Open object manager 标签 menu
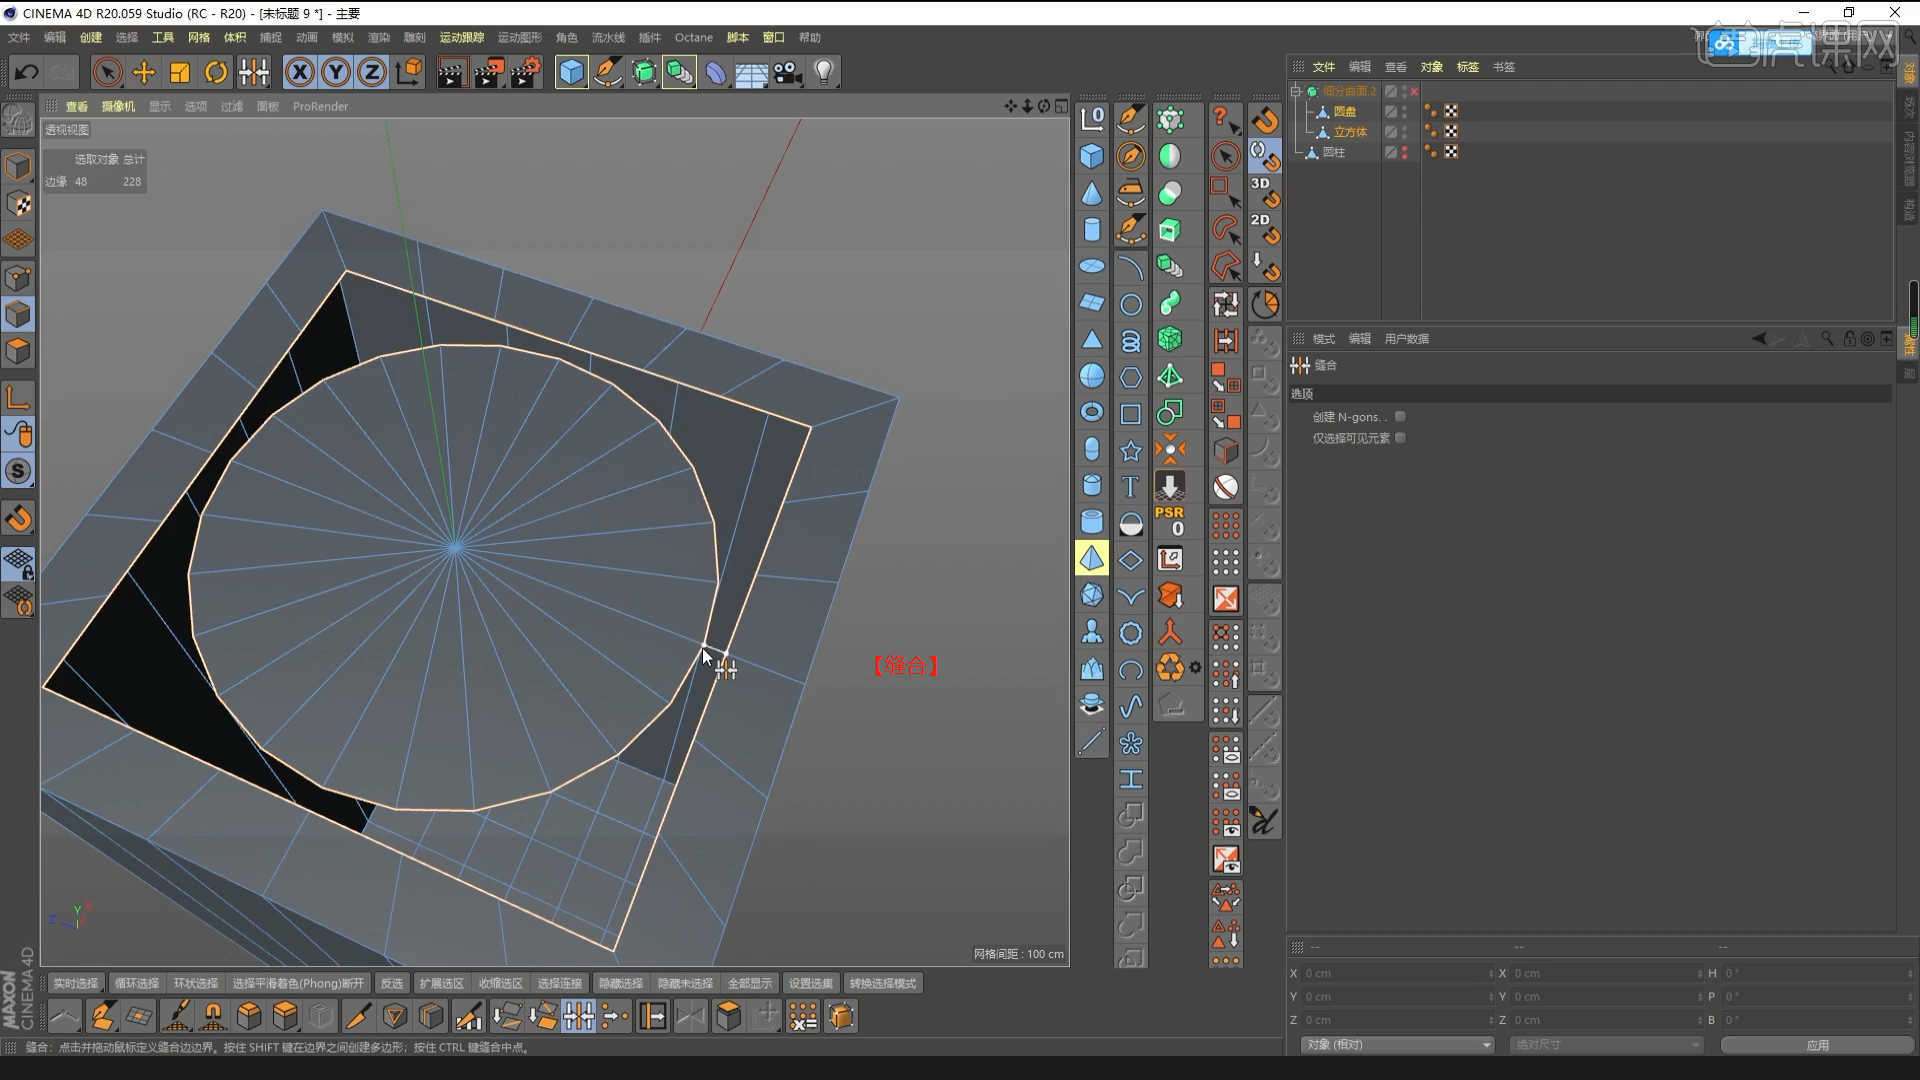Screen dimensions: 1920x1080 (x=1467, y=67)
